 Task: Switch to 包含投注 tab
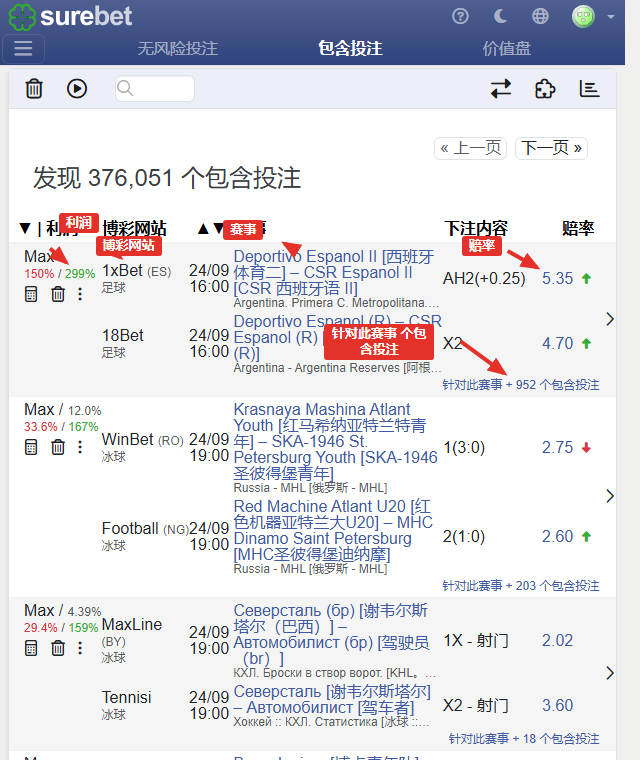click(x=350, y=48)
